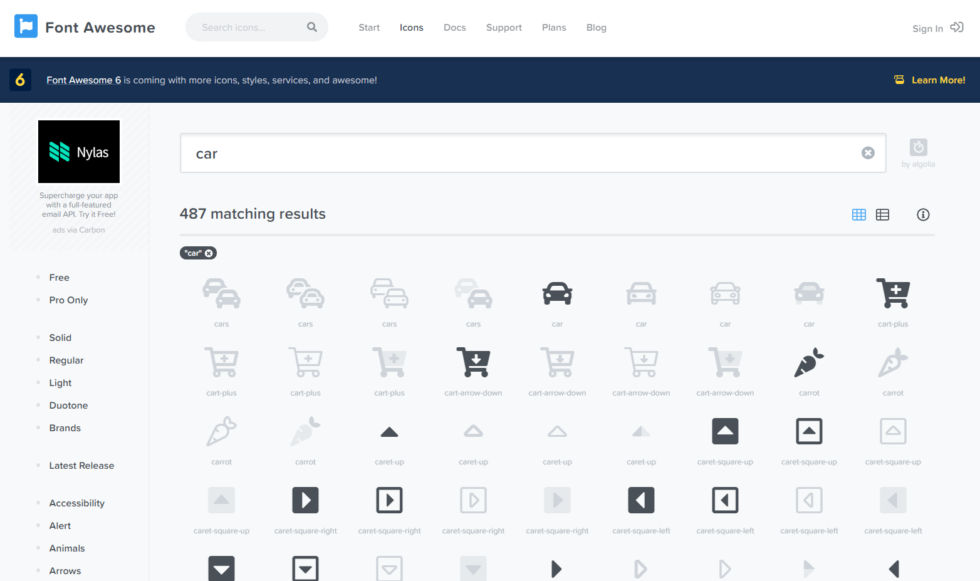Click the Learn More! banner button
Screen dimensions: 980x581
tap(939, 80)
